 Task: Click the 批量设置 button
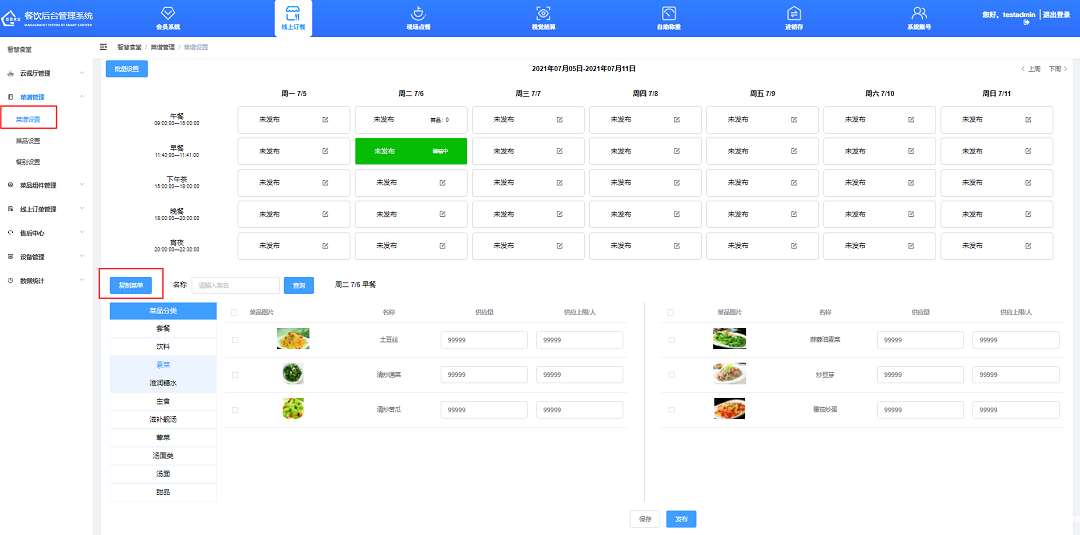pyautogui.click(x=127, y=69)
